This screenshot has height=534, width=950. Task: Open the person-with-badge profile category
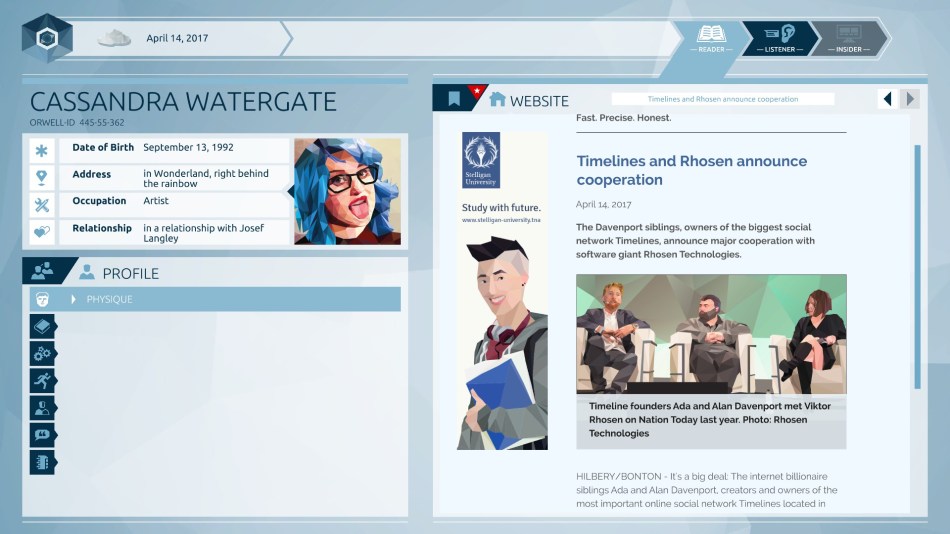42,407
